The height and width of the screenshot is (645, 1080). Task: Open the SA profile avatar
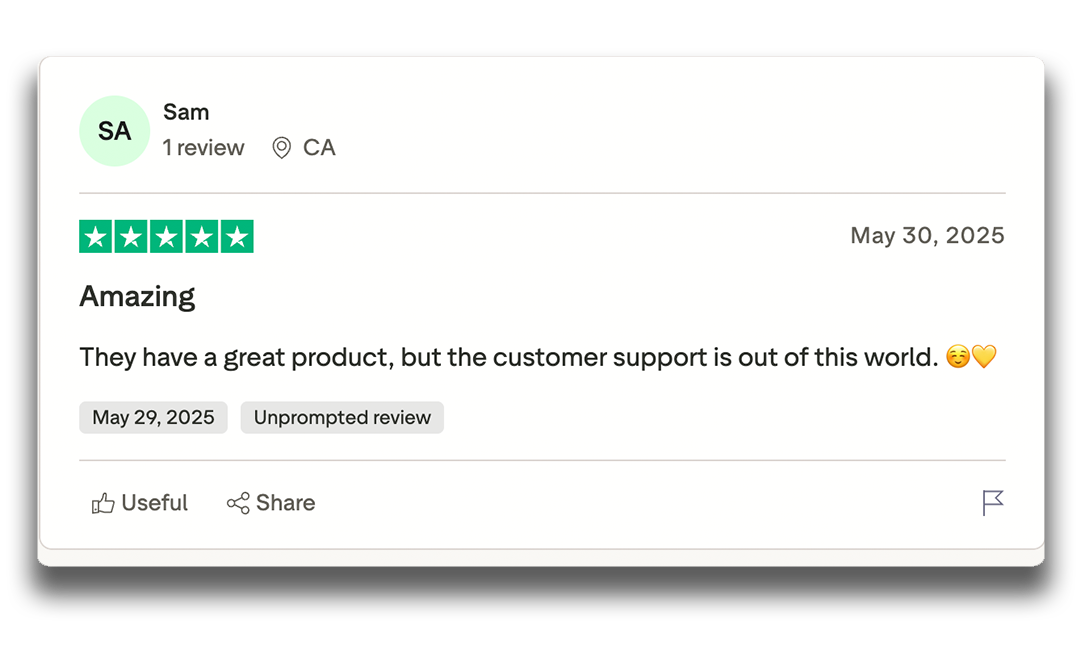tap(114, 131)
